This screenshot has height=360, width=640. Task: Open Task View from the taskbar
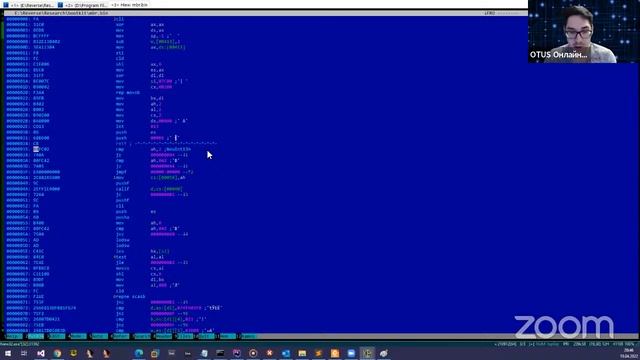point(24,353)
